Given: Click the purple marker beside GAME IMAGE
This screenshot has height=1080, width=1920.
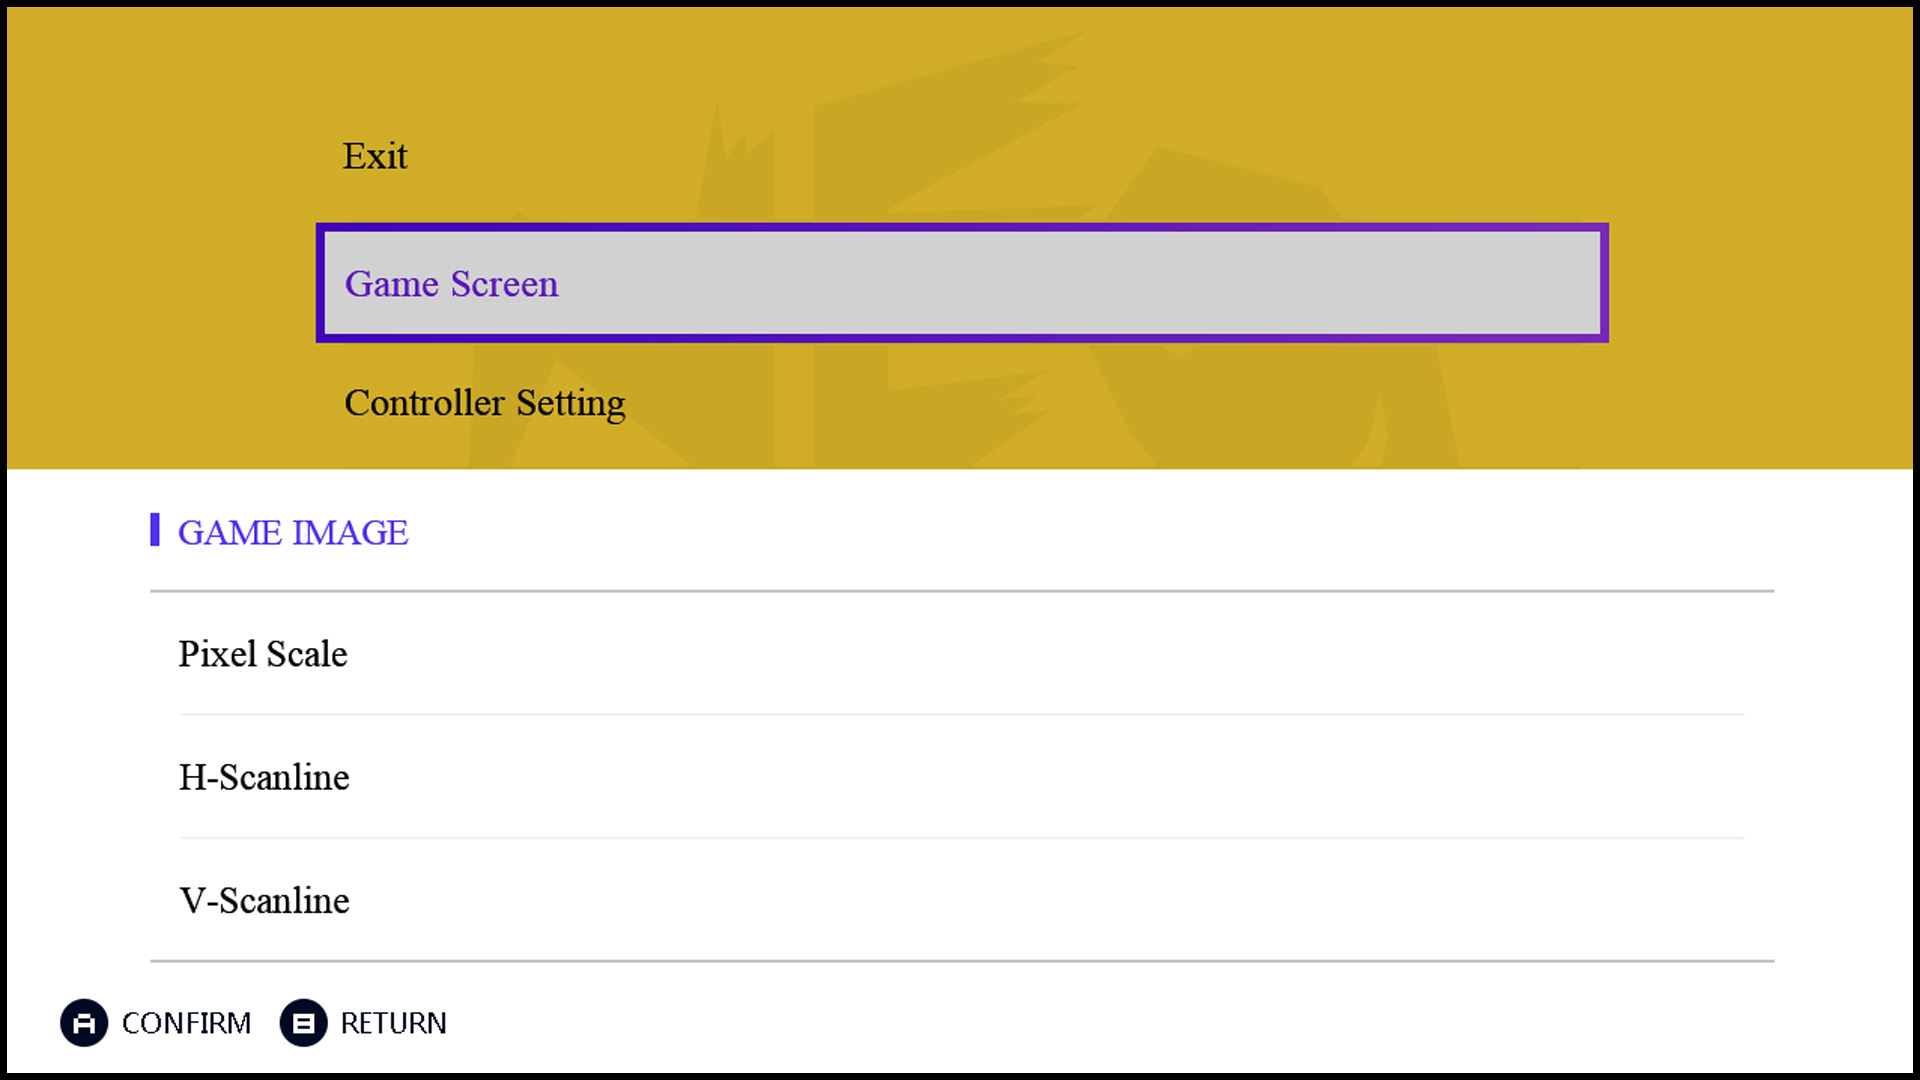Looking at the screenshot, I should coord(155,530).
